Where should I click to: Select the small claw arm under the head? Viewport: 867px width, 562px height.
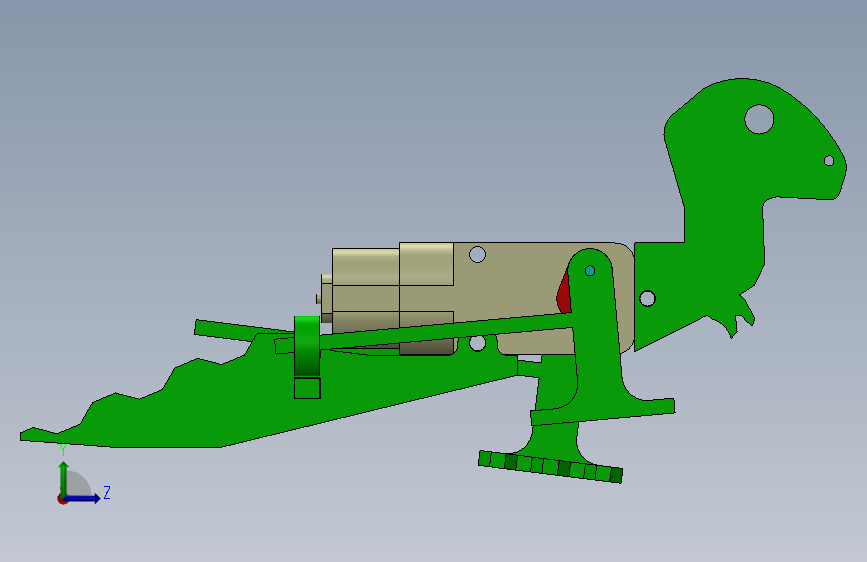(744, 316)
